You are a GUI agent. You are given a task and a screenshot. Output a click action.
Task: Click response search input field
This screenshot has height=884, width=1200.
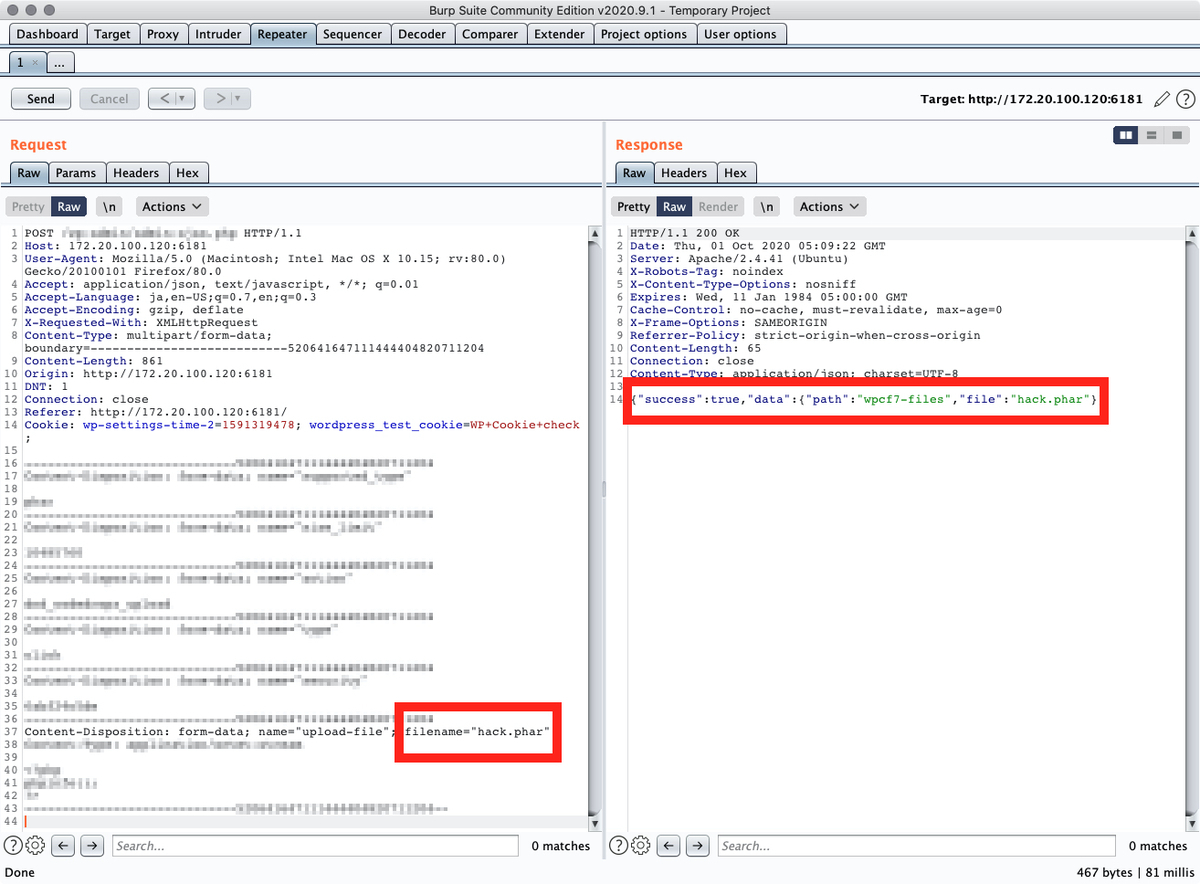click(918, 846)
